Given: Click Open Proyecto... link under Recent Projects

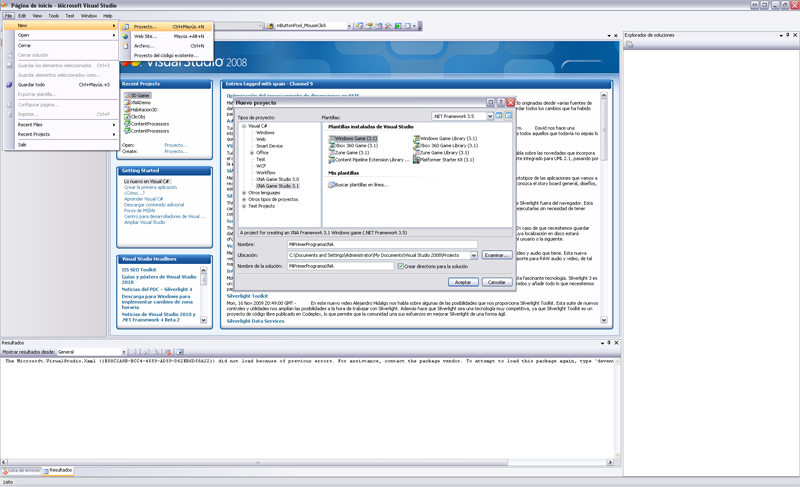Looking at the screenshot, I should click(176, 145).
